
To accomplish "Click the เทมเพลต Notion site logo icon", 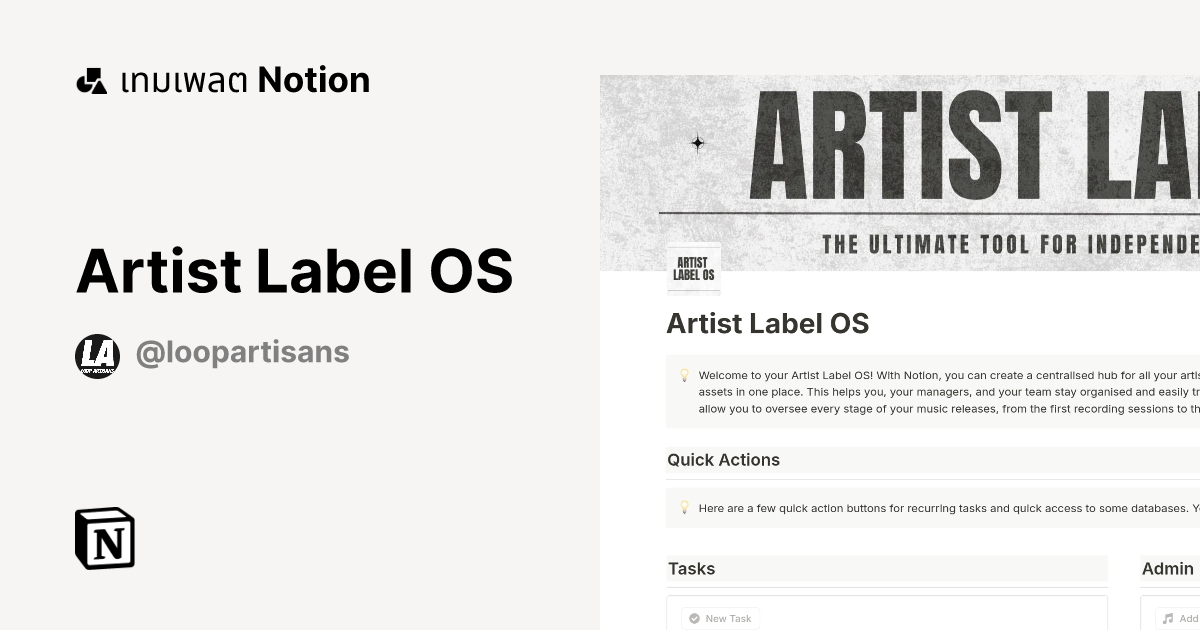I will (x=91, y=80).
